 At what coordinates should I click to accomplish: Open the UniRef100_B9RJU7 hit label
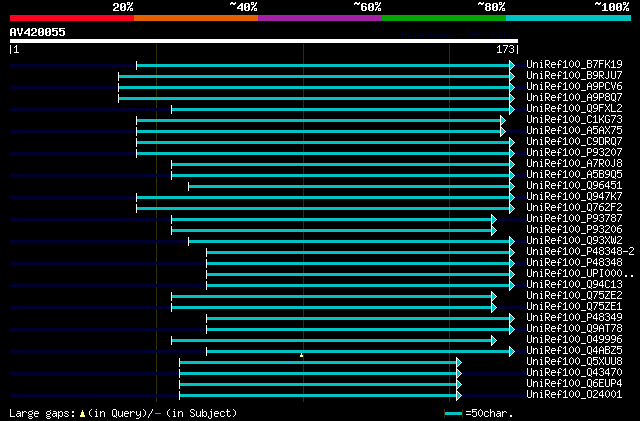(574, 76)
